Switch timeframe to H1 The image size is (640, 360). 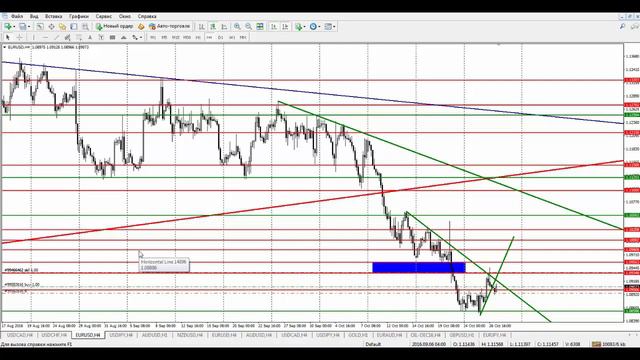[x=198, y=37]
